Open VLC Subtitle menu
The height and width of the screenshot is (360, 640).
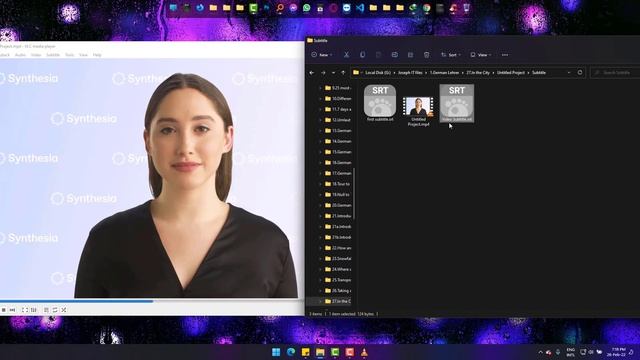[x=53, y=55]
